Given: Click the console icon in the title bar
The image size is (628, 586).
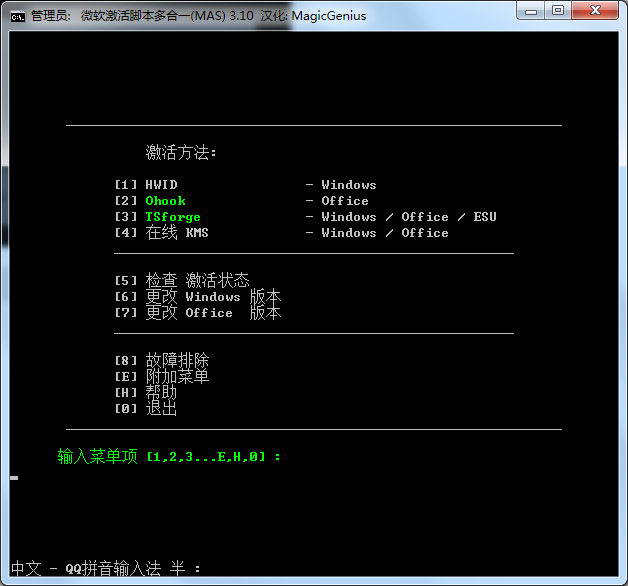Looking at the screenshot, I should coord(17,15).
